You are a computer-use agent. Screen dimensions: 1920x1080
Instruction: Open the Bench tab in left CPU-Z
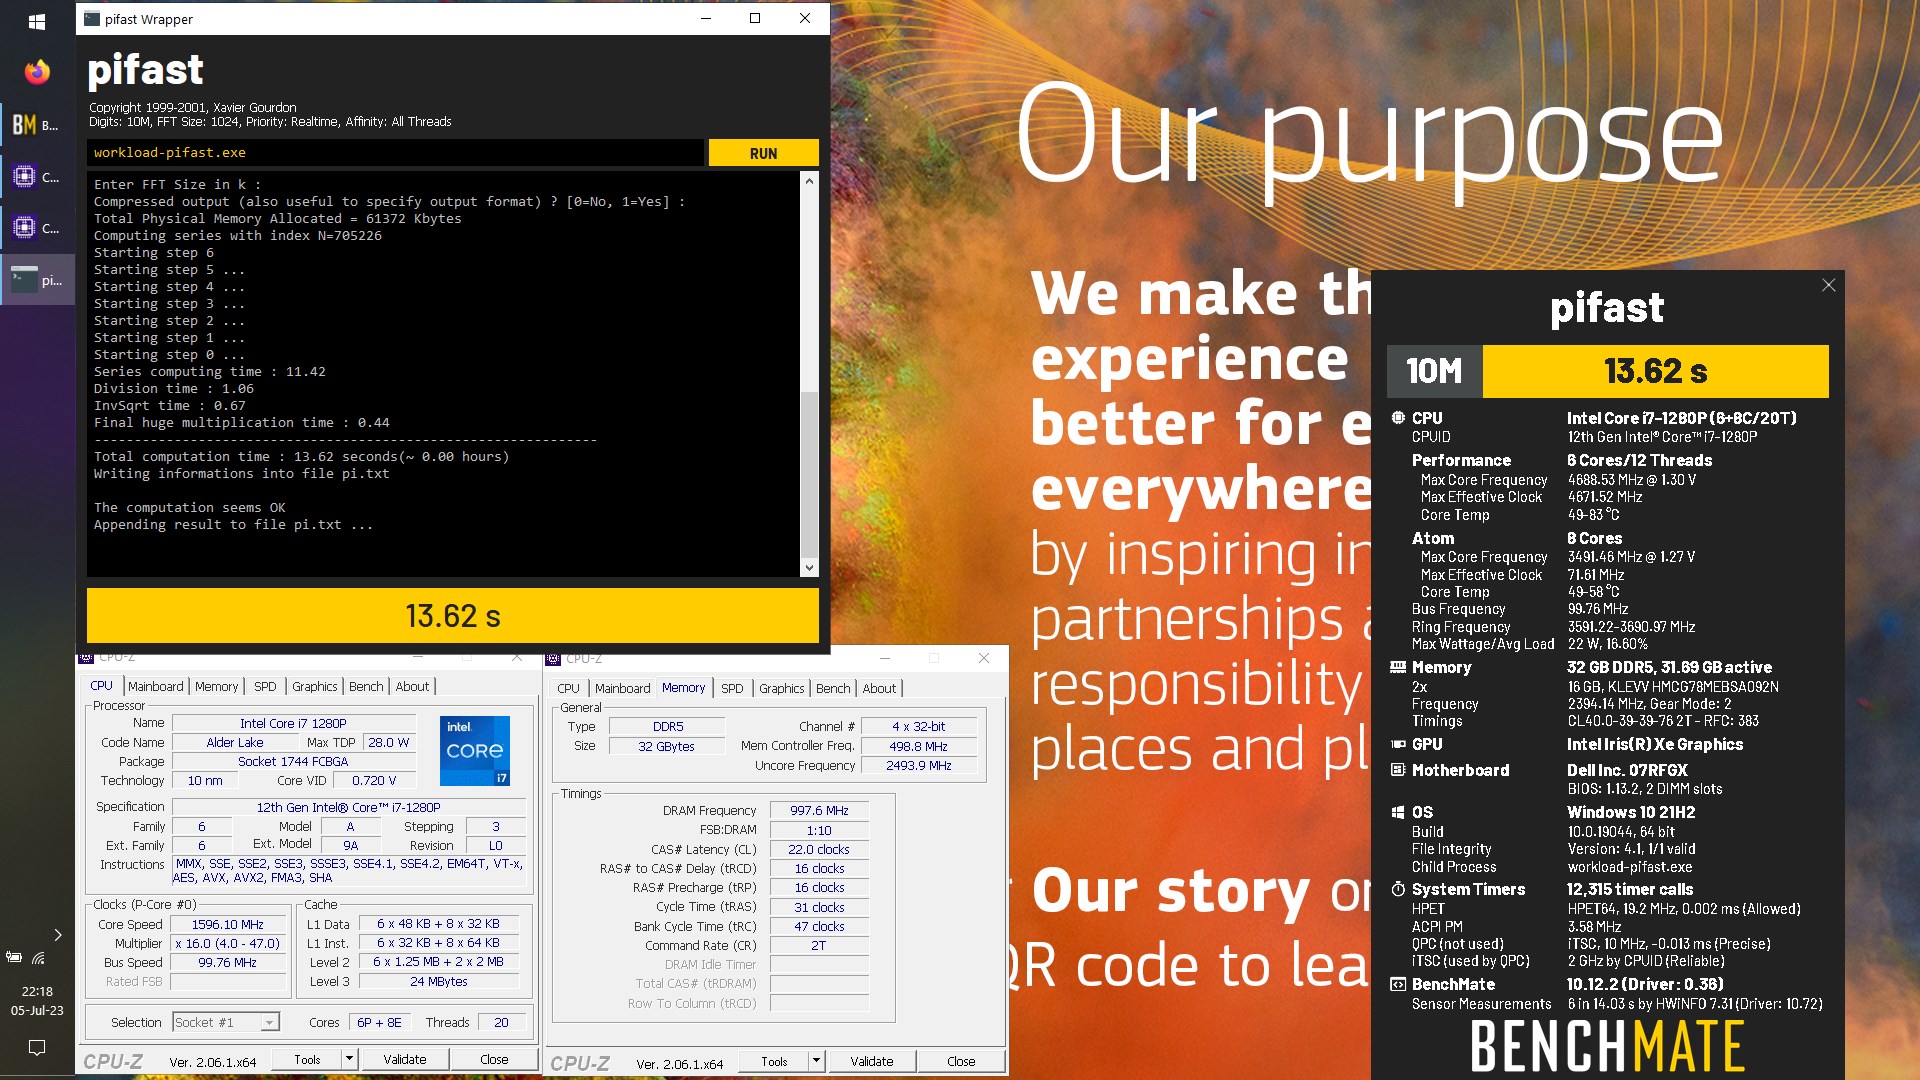(x=366, y=686)
